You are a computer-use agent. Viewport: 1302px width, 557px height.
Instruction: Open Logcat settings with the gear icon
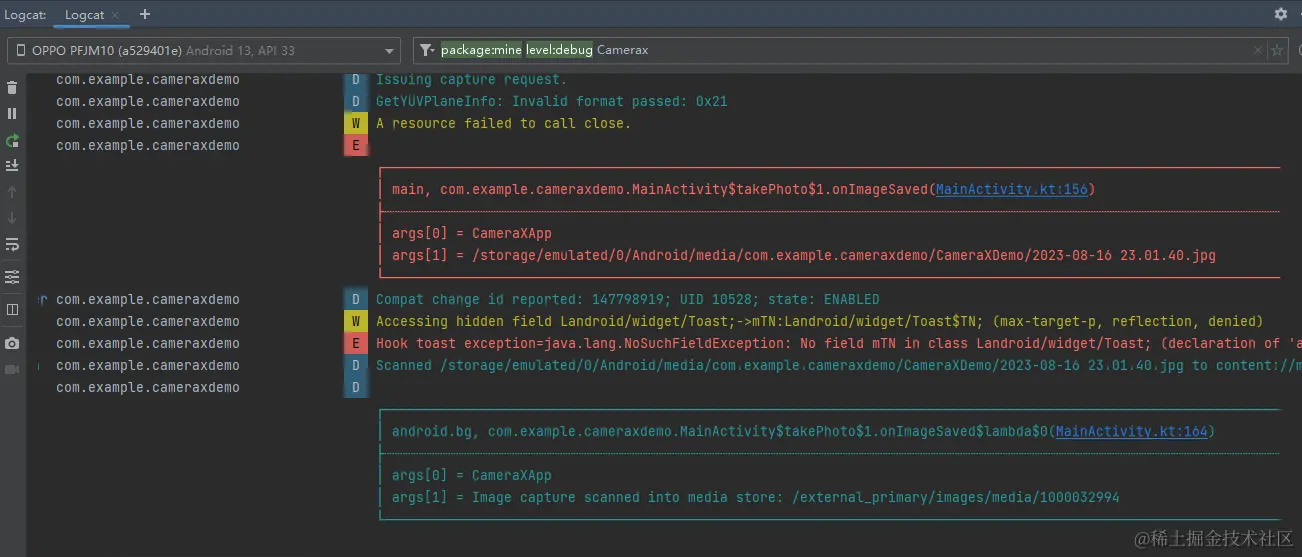point(1280,14)
